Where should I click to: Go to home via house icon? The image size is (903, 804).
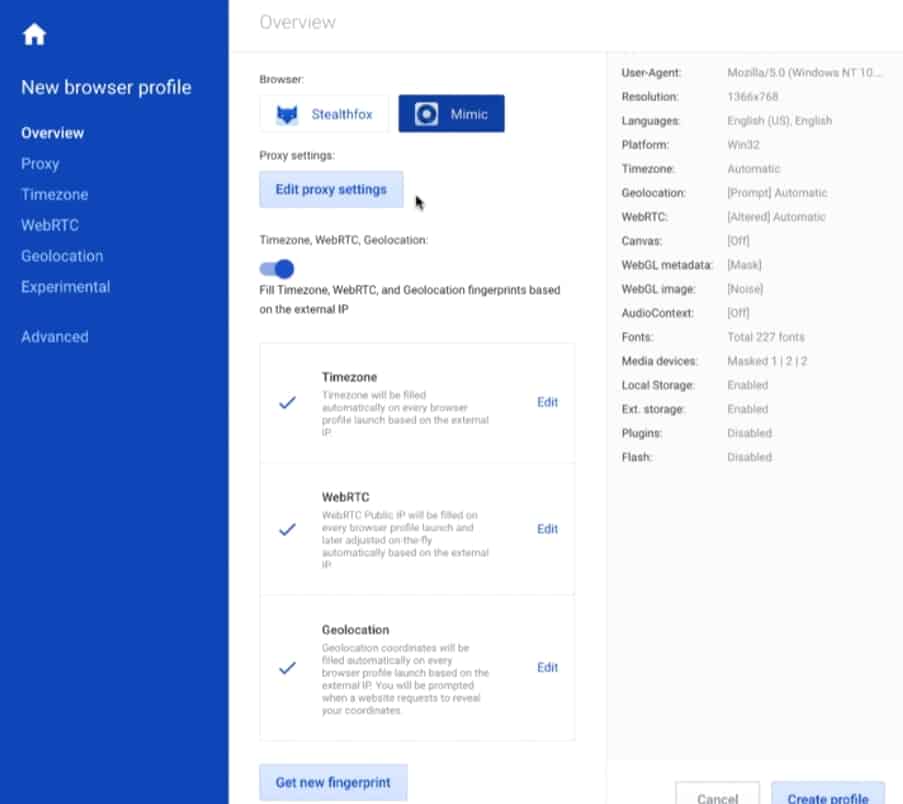coord(34,34)
